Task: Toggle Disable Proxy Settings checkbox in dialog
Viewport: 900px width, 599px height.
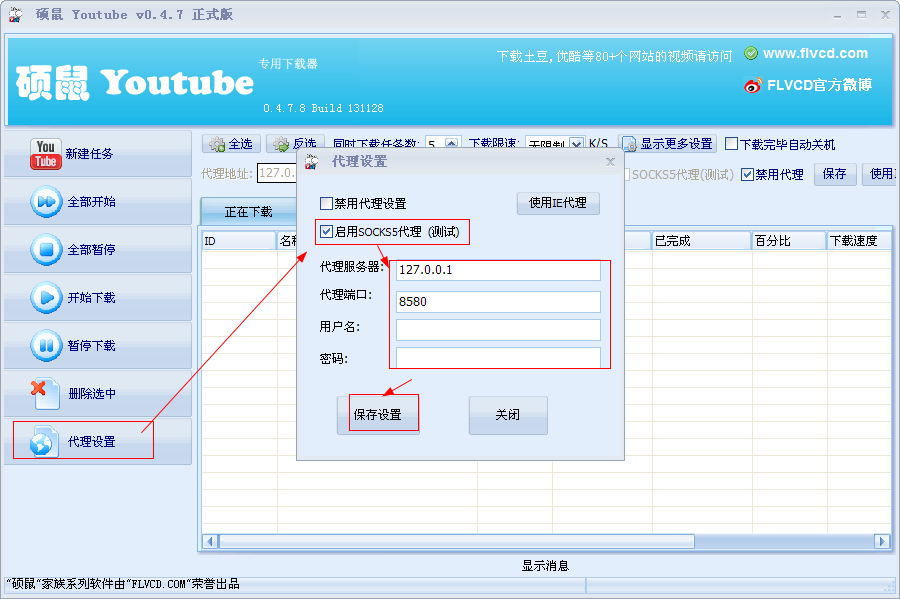Action: tap(327, 204)
